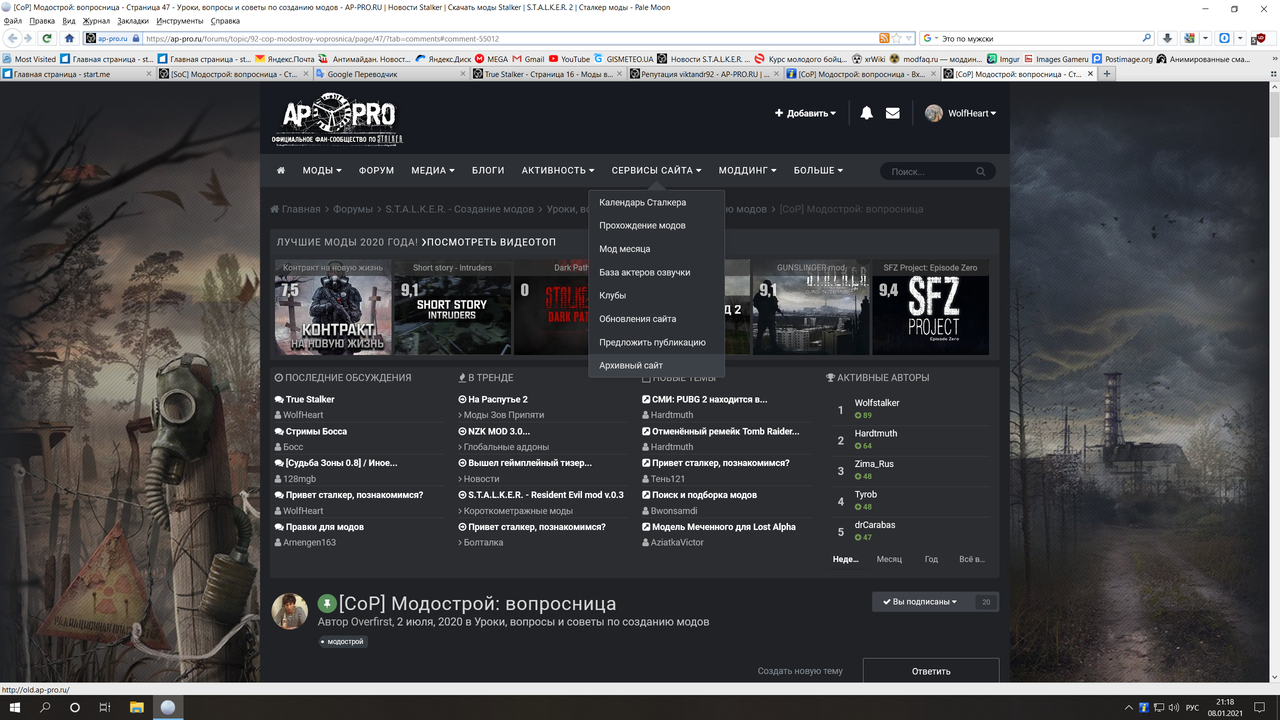Open the SFZ Project mod thumbnail
Image resolution: width=1280 pixels, height=720 pixels.
tap(930, 308)
